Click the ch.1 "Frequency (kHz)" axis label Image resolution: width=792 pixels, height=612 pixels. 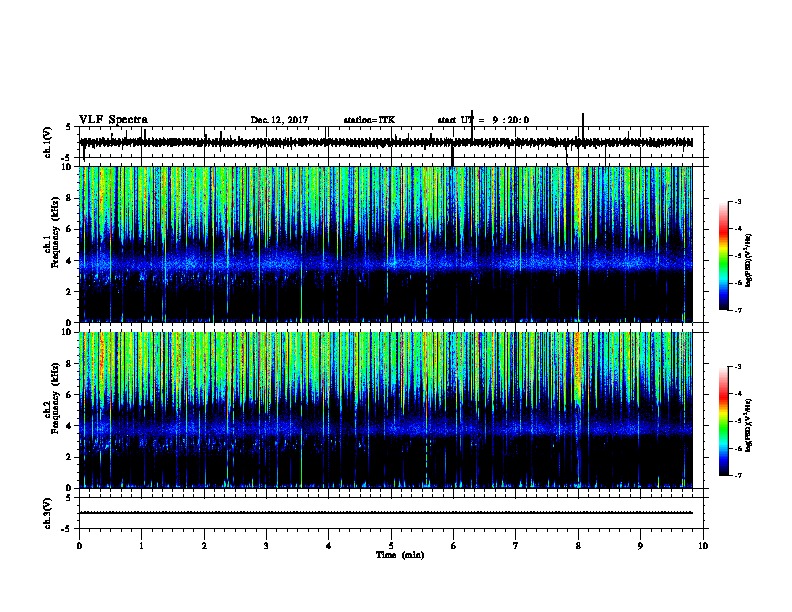tap(56, 233)
